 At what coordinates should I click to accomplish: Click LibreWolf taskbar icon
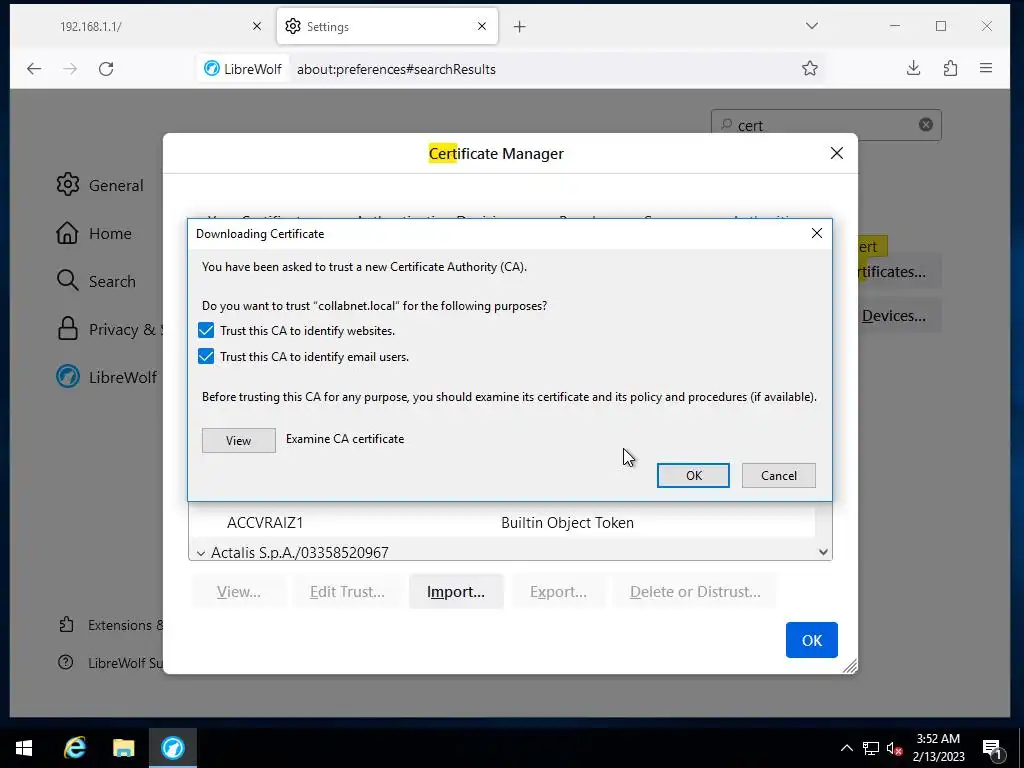pyautogui.click(x=172, y=748)
